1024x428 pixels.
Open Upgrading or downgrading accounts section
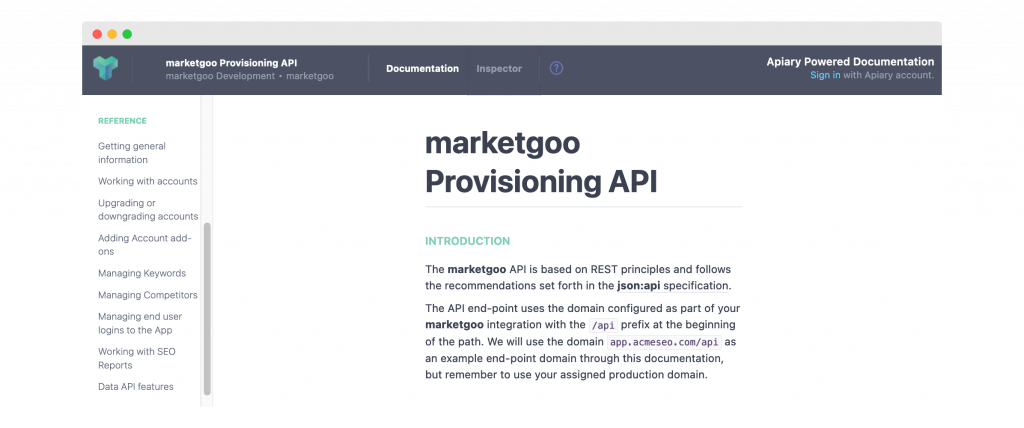[x=148, y=210]
